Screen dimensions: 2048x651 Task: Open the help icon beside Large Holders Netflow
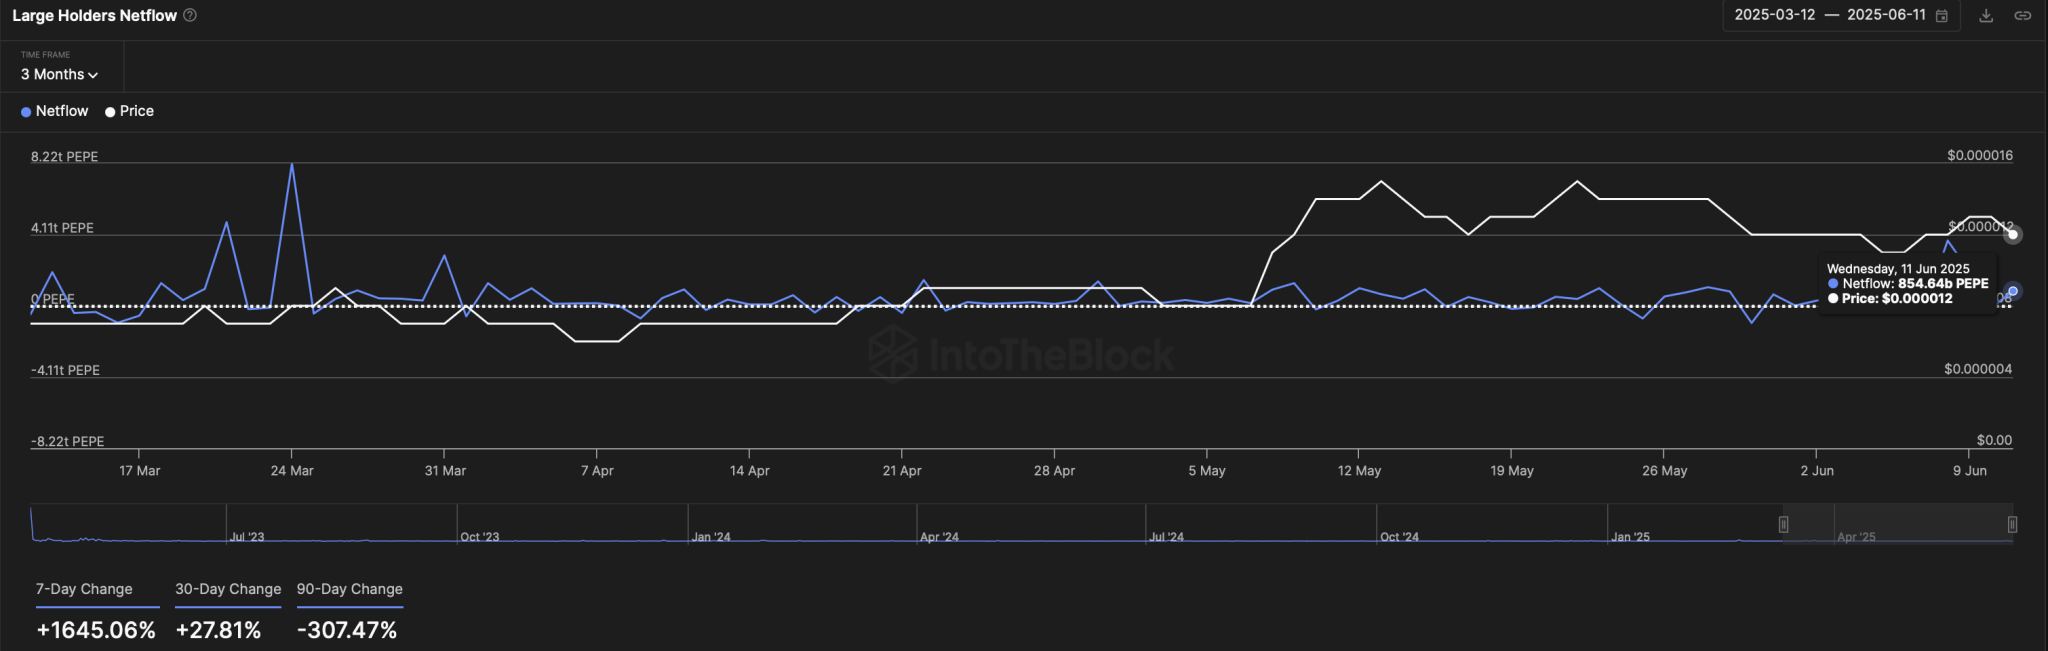tap(190, 15)
